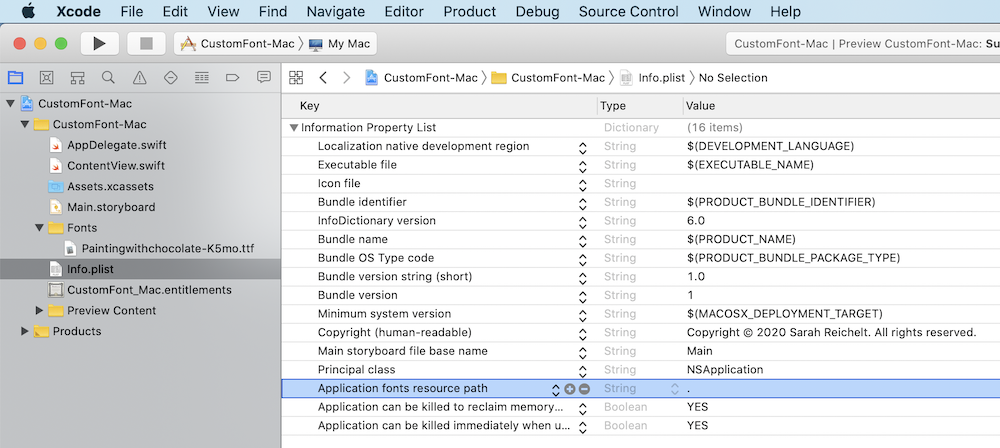Add row with plus on Application fonts

[x=570, y=389]
